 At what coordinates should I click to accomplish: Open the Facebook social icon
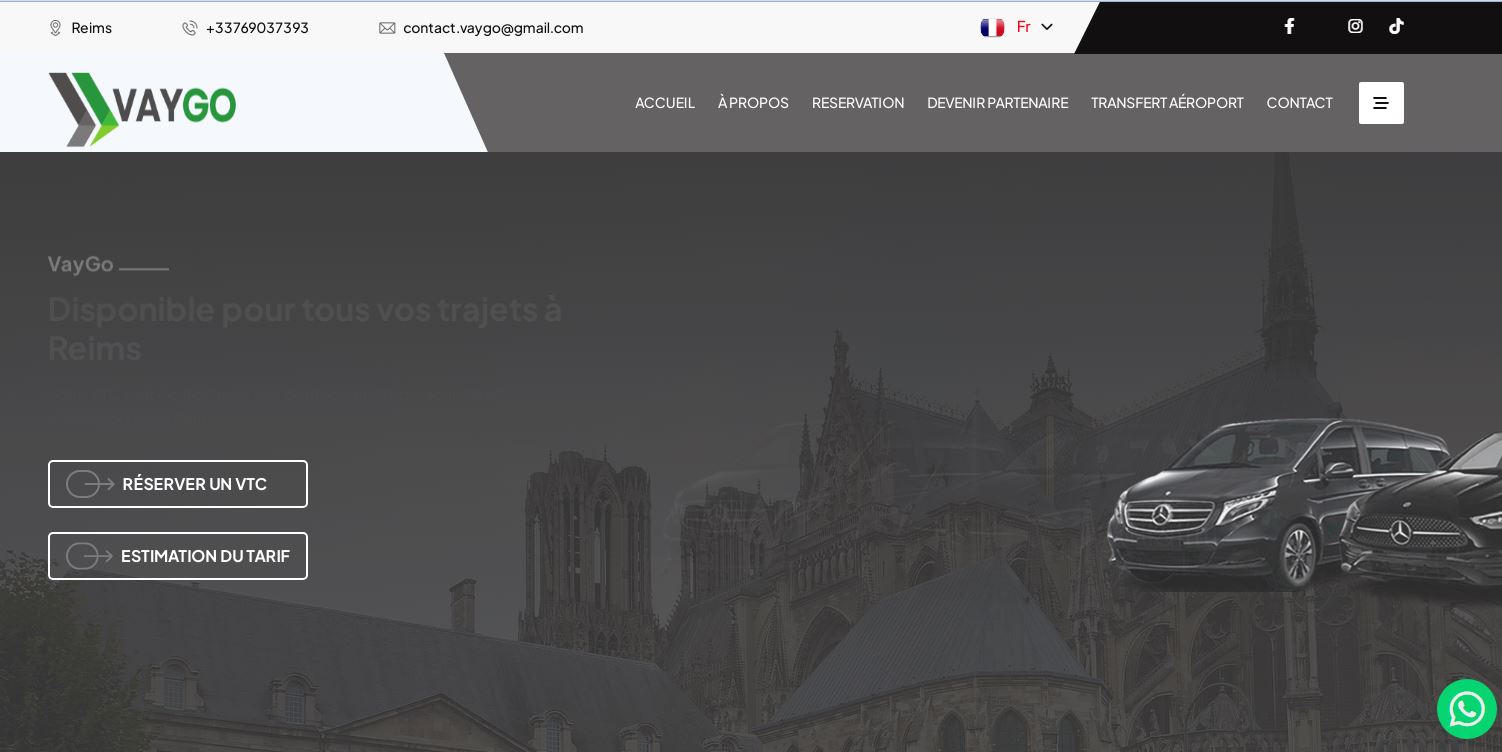coord(1289,26)
